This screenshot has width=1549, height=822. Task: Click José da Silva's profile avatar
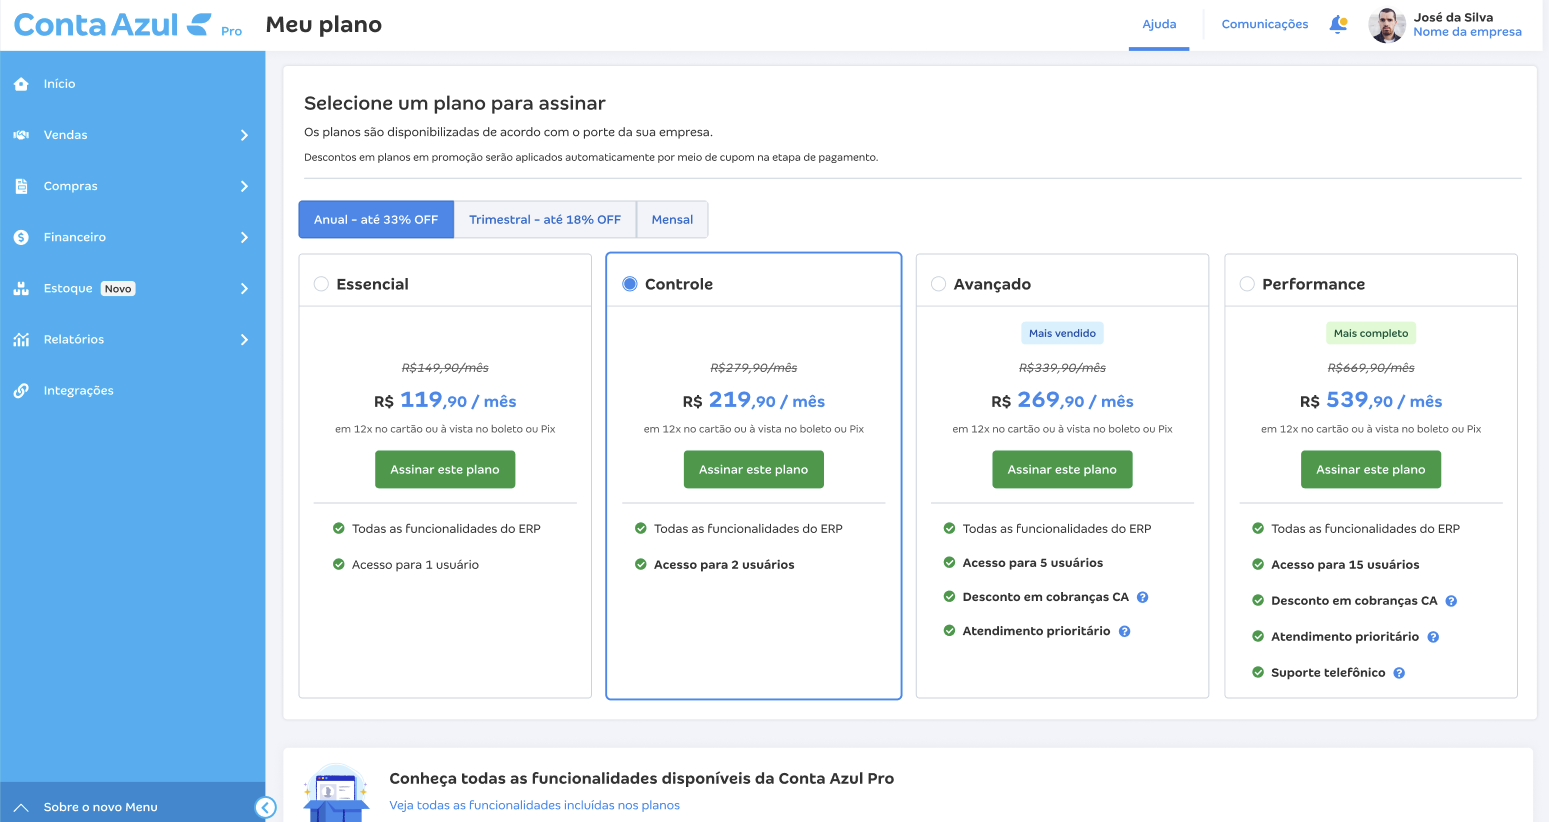click(1387, 25)
